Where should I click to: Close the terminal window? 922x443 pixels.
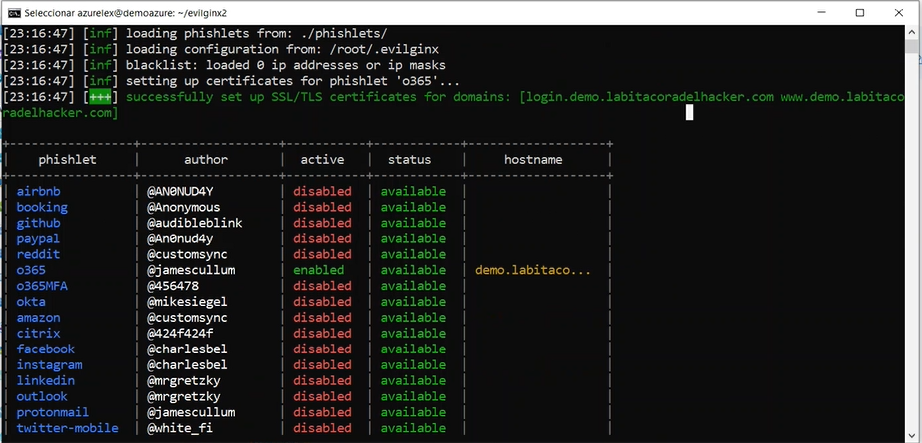pyautogui.click(x=898, y=12)
